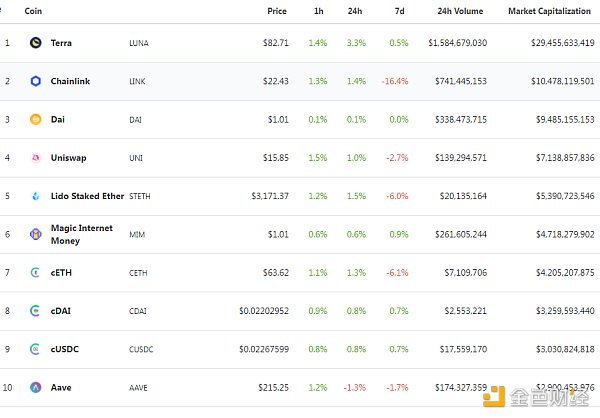Click the Uniswap unicorn logo icon

coord(36,157)
